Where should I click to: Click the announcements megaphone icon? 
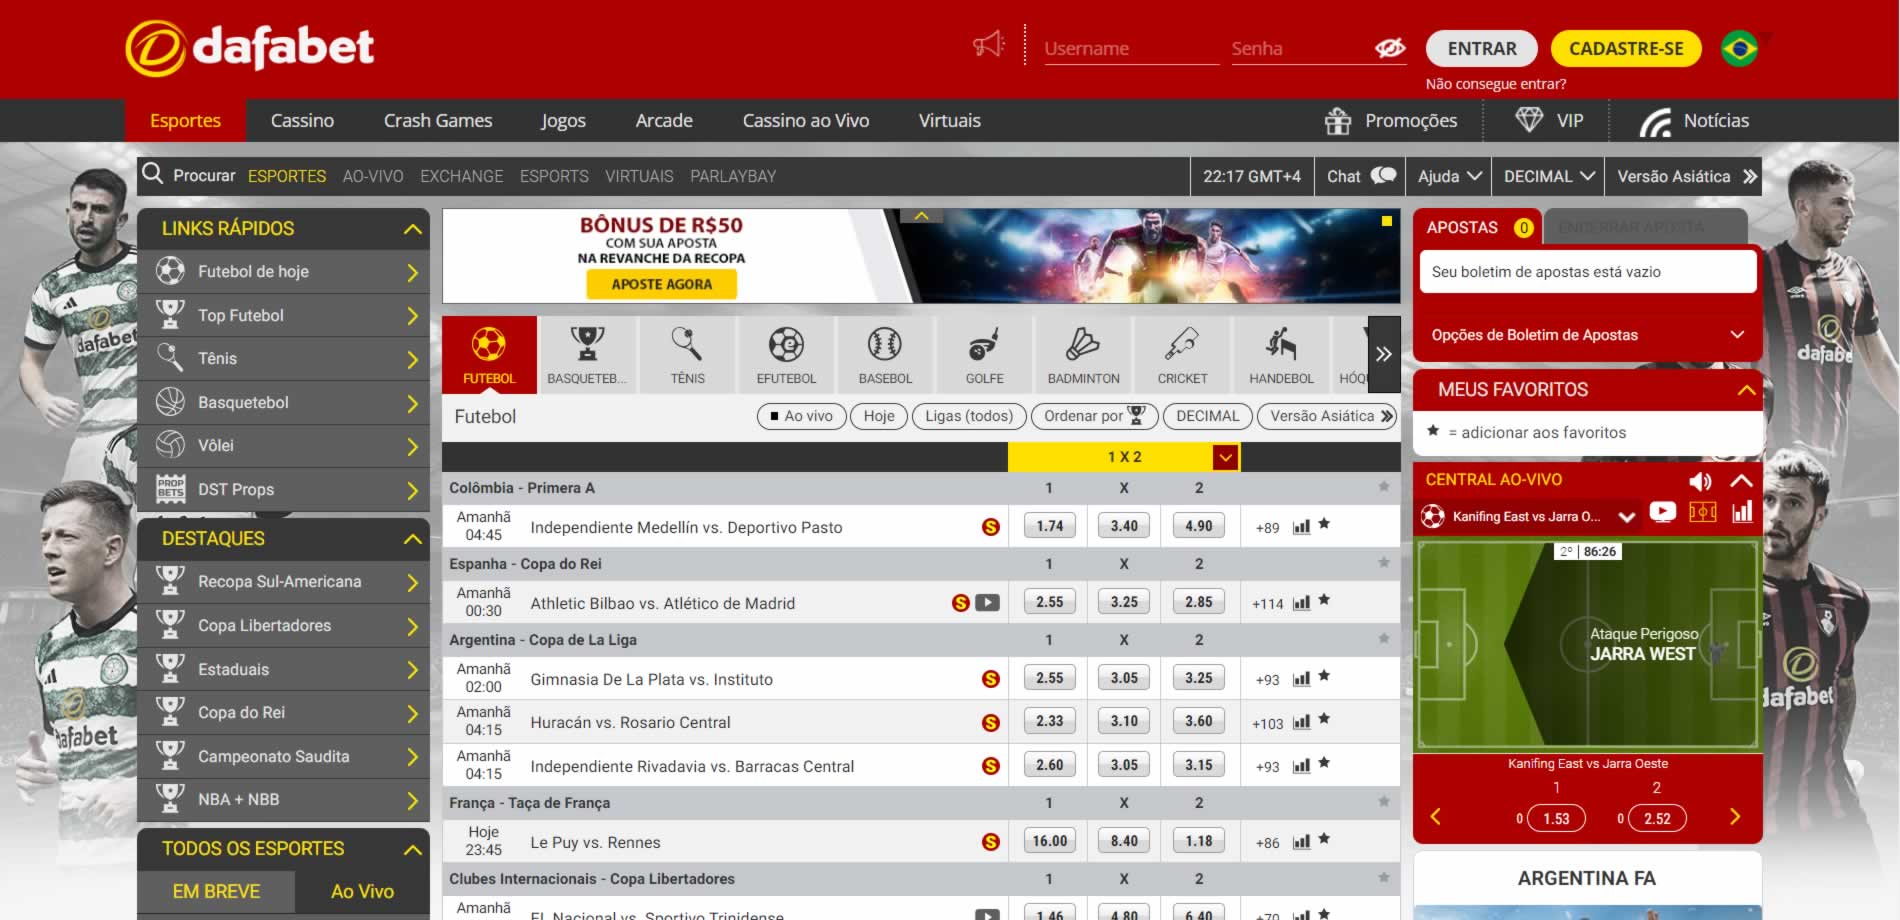[989, 45]
